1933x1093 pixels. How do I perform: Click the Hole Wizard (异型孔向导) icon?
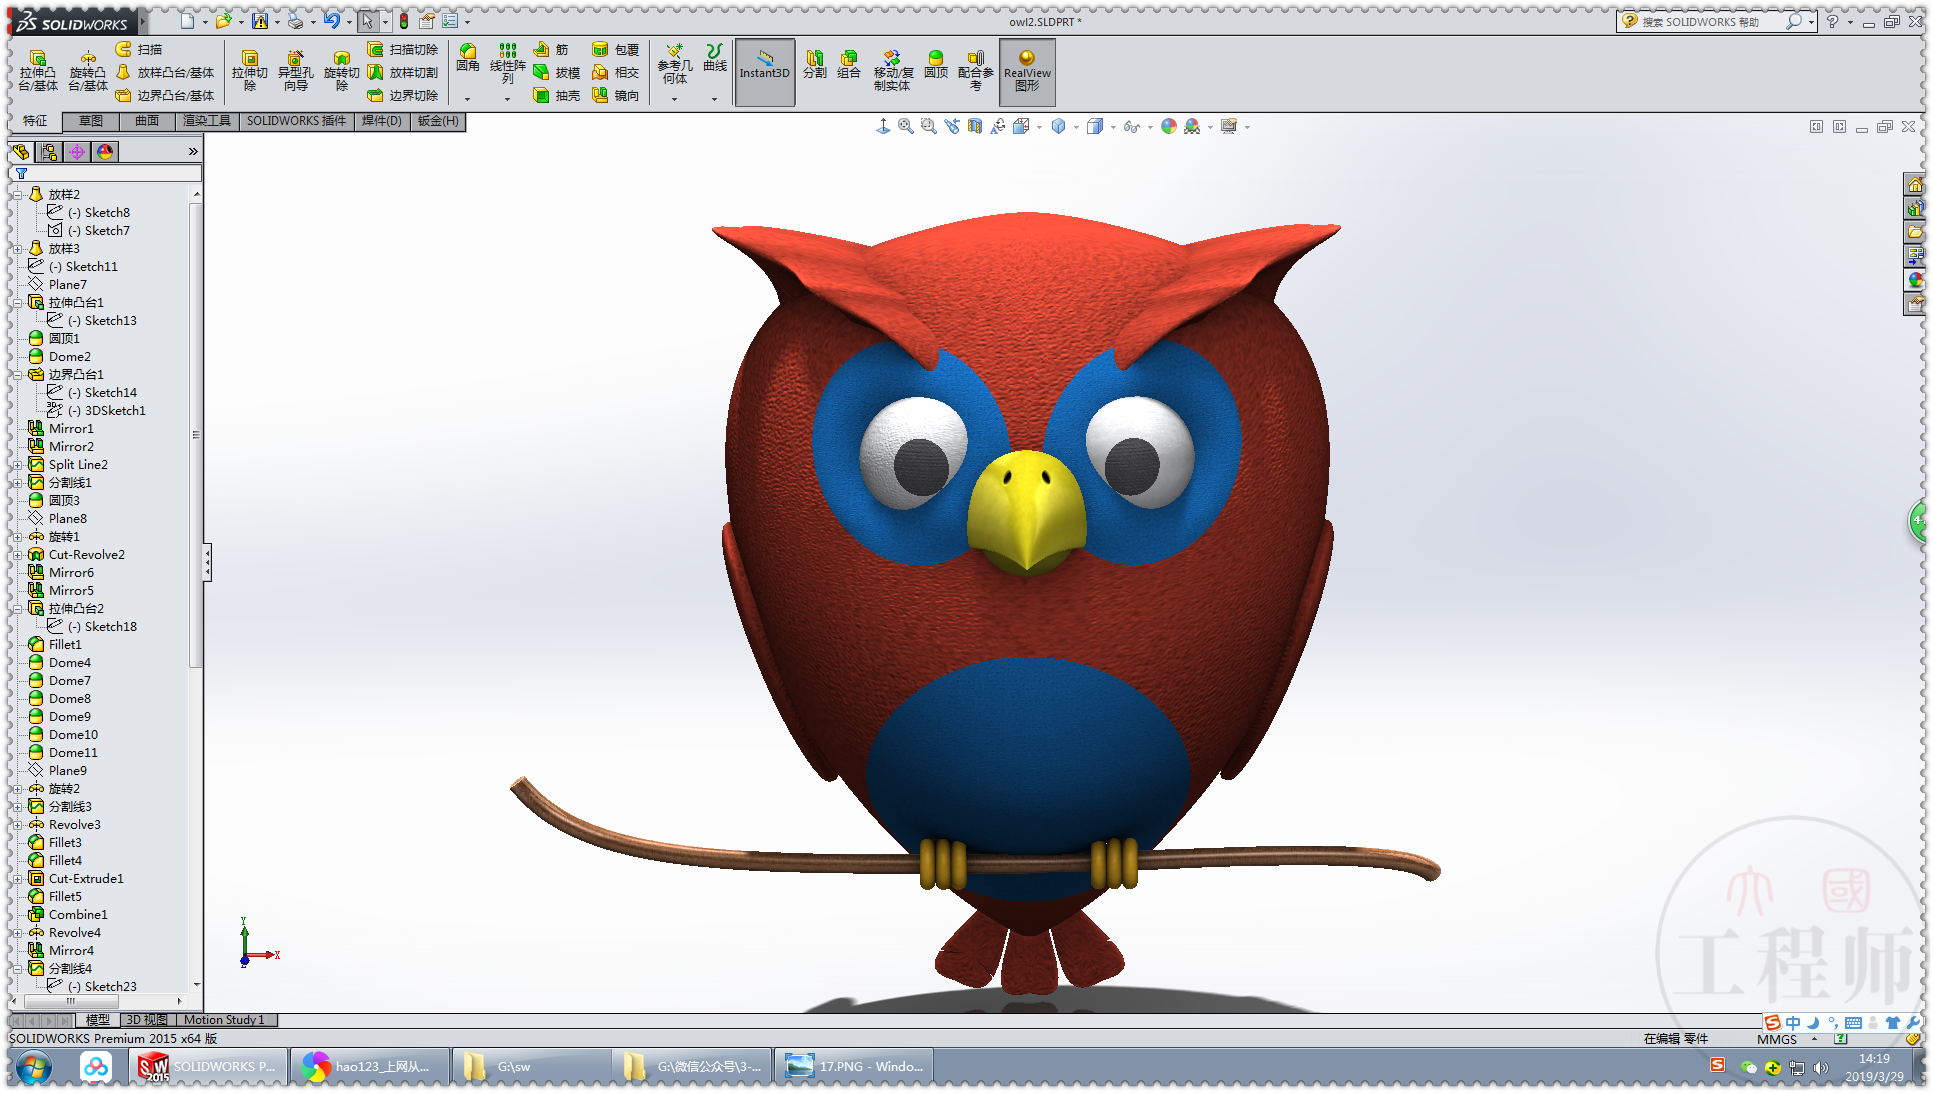tap(295, 70)
